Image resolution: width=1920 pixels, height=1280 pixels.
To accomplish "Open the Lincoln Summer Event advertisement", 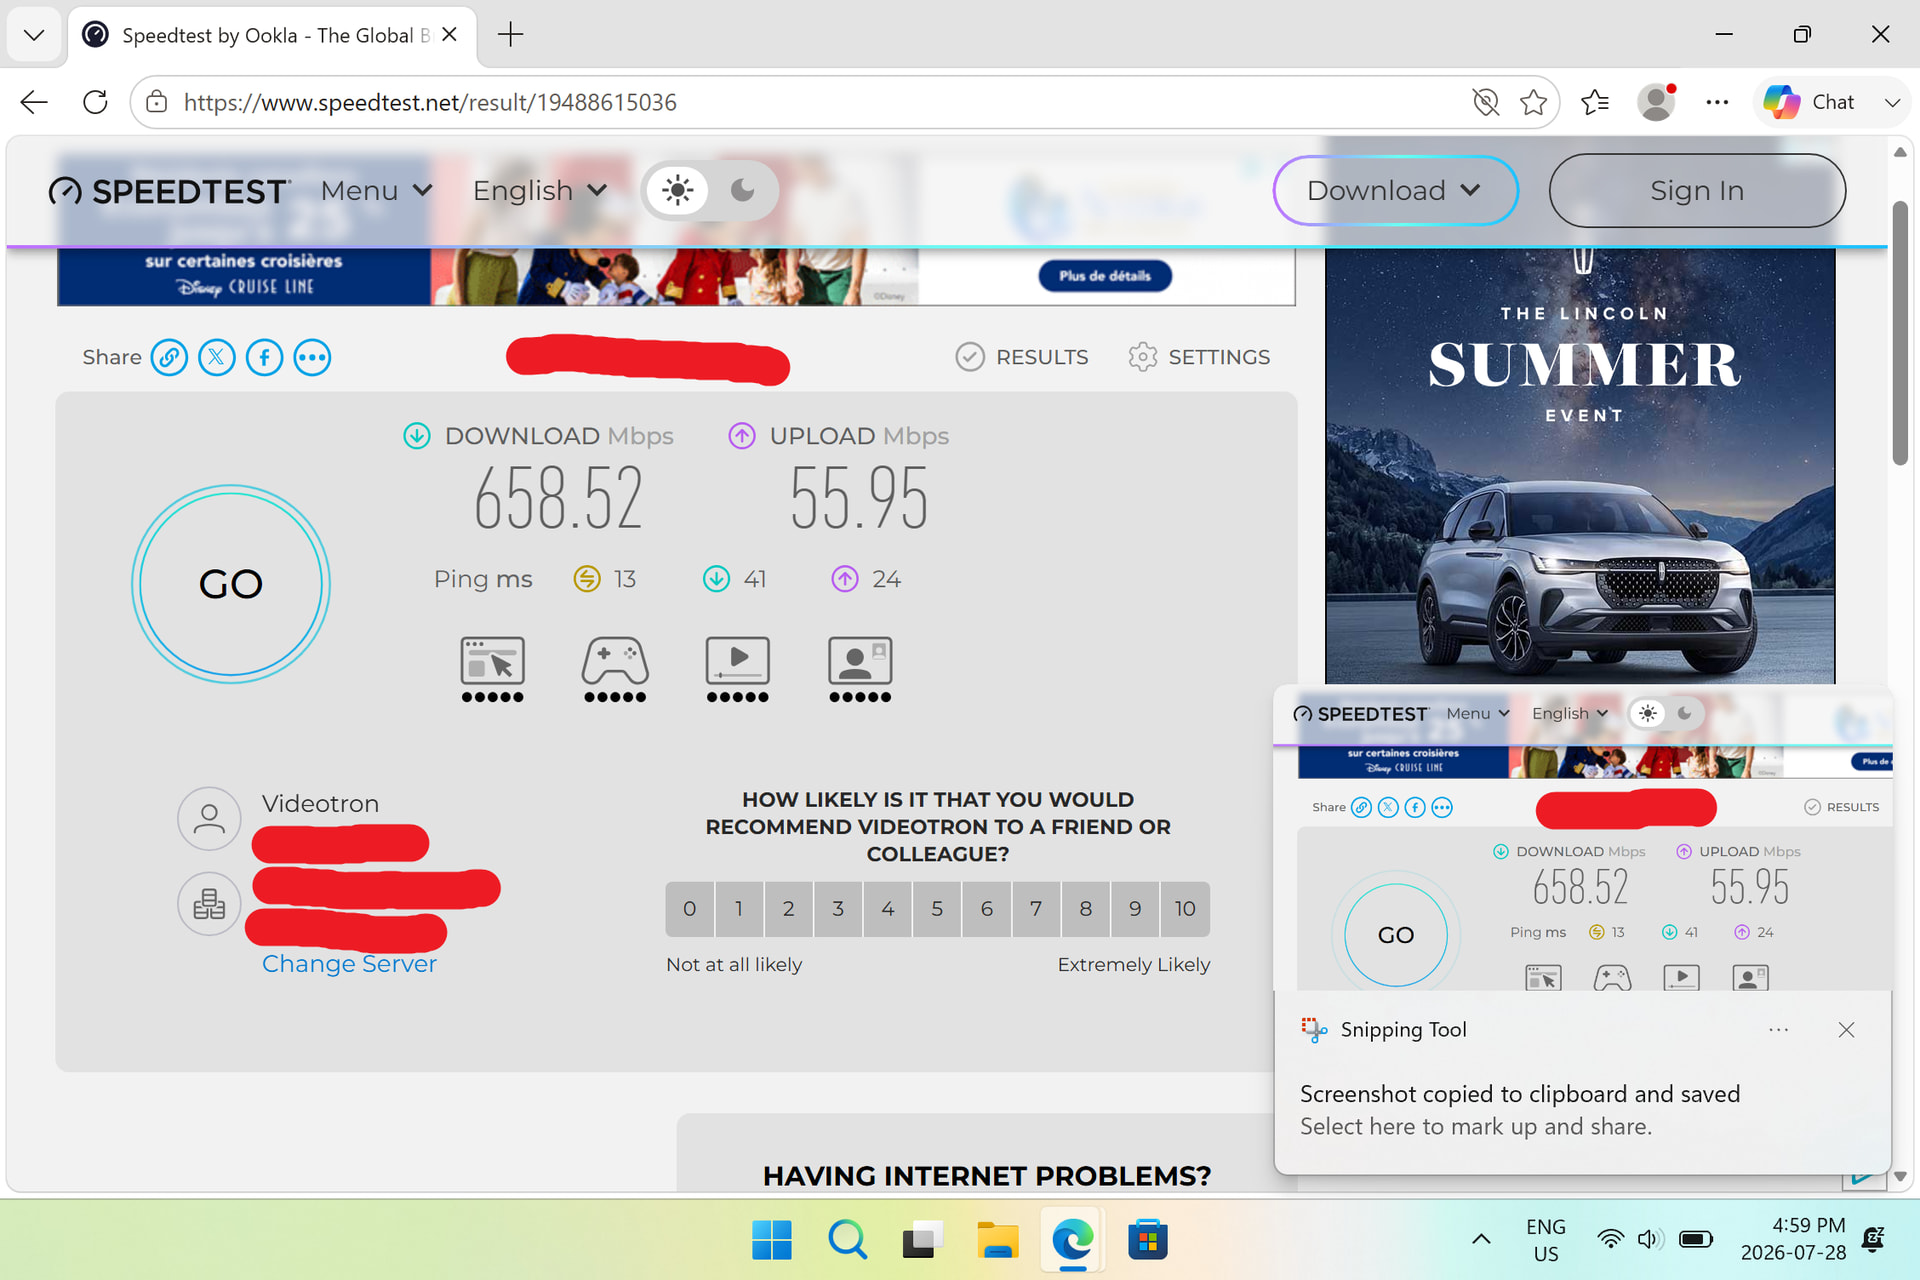I will (1580, 466).
